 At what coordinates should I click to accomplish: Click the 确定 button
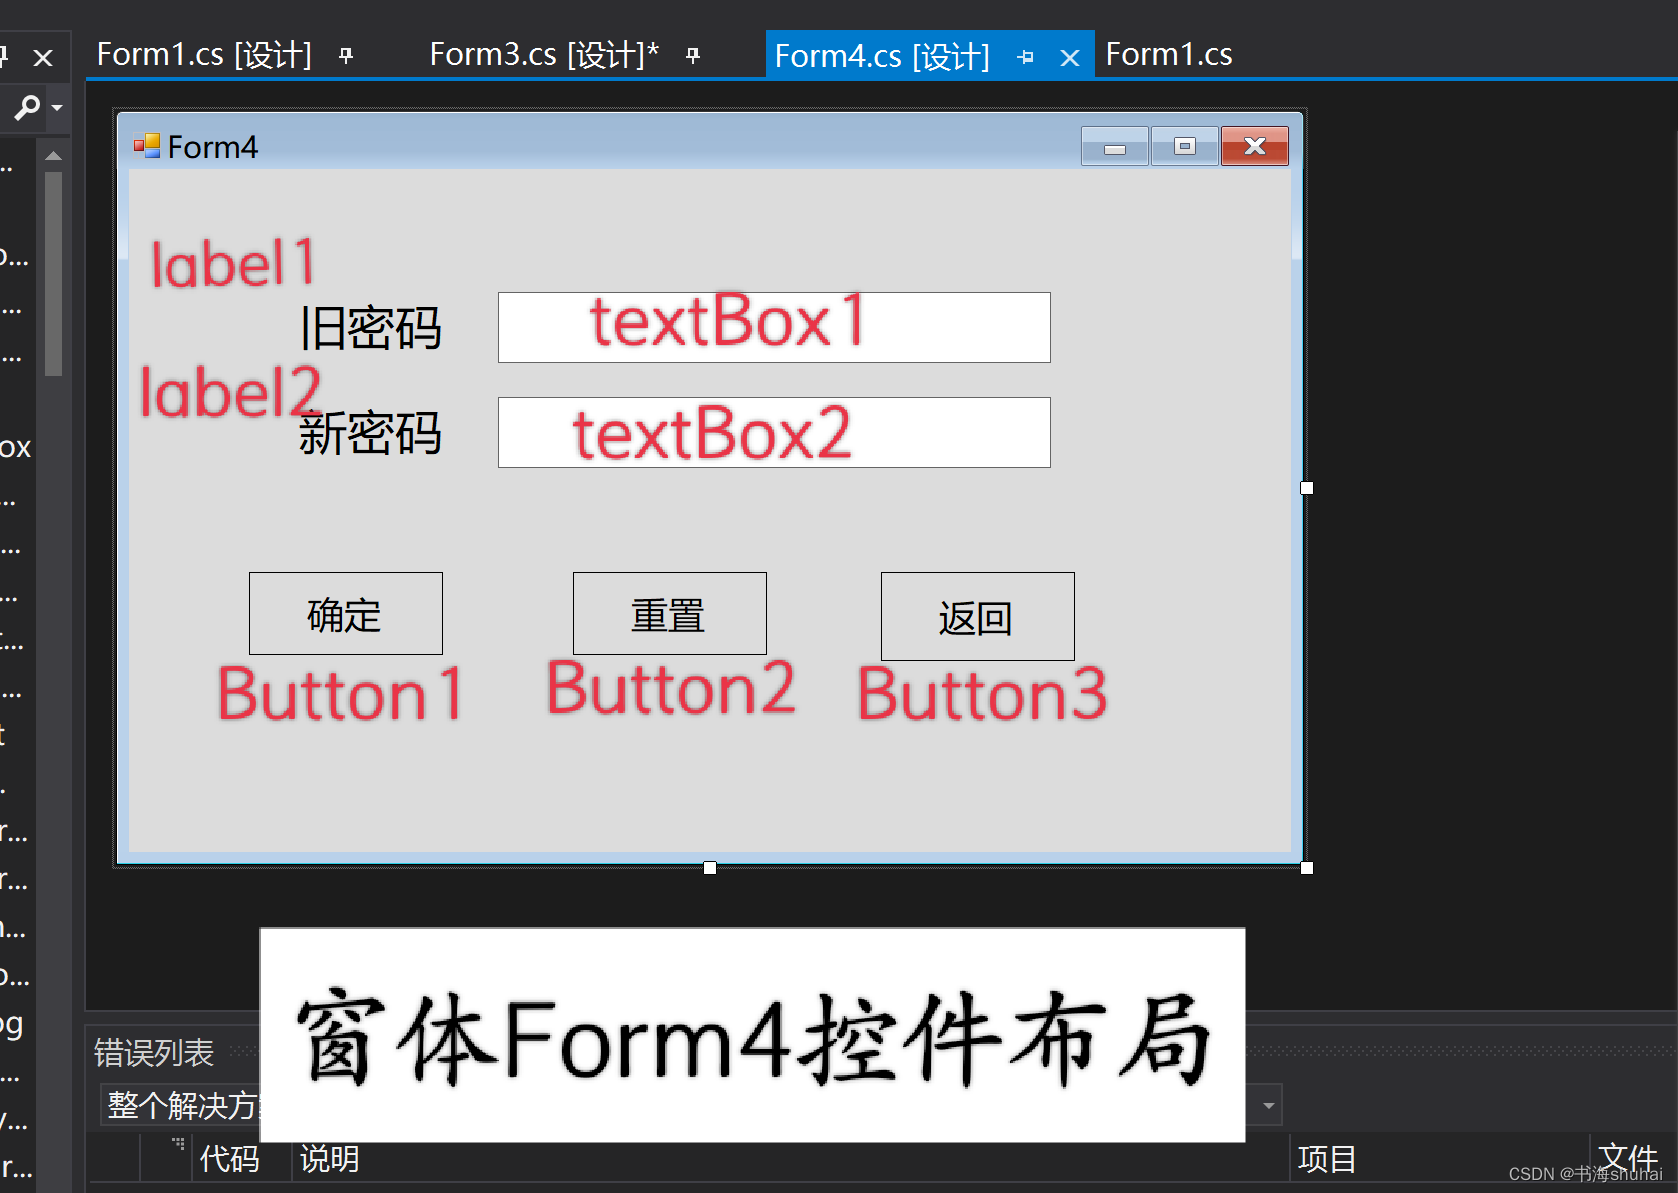tap(346, 614)
